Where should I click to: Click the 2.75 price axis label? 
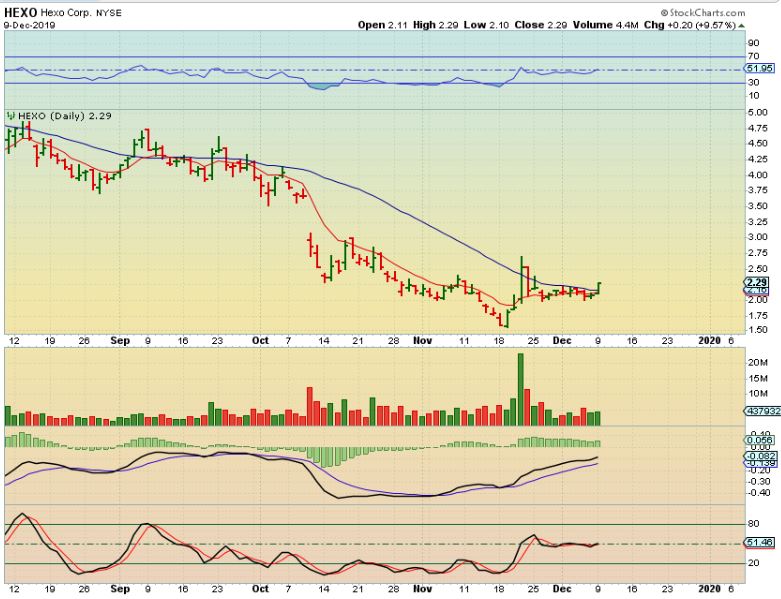[x=758, y=253]
